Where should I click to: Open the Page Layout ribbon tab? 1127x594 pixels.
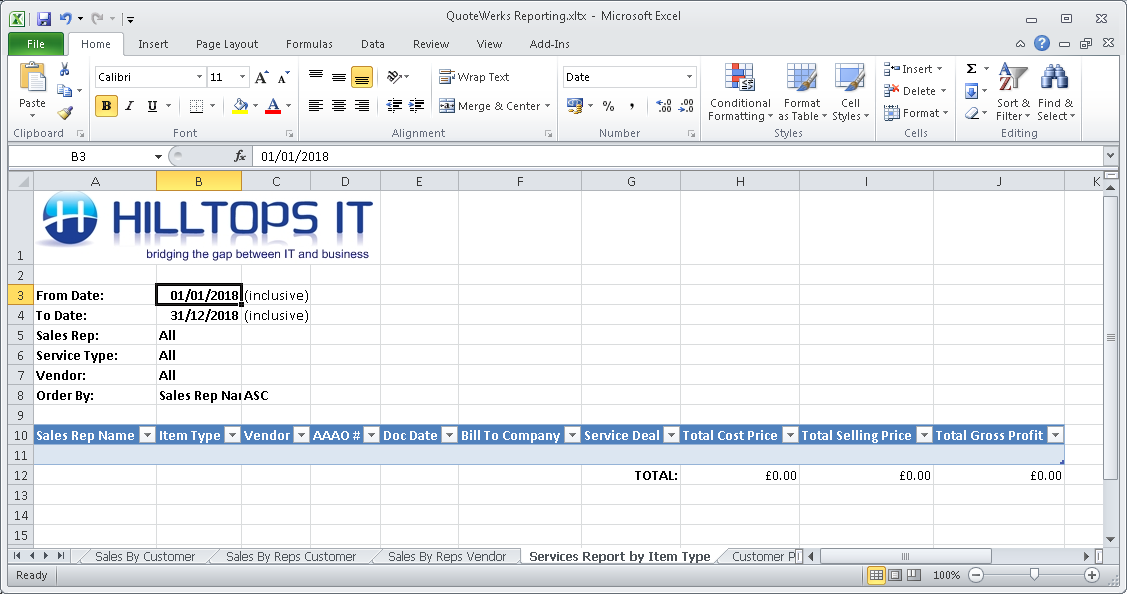tap(227, 44)
